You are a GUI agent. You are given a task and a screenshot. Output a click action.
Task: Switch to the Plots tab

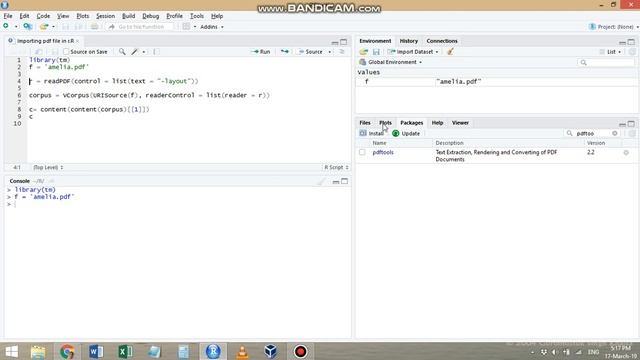click(x=385, y=122)
